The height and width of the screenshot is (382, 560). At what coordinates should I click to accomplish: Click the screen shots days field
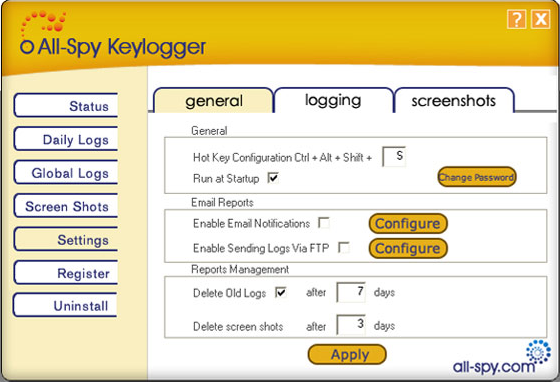(x=351, y=325)
